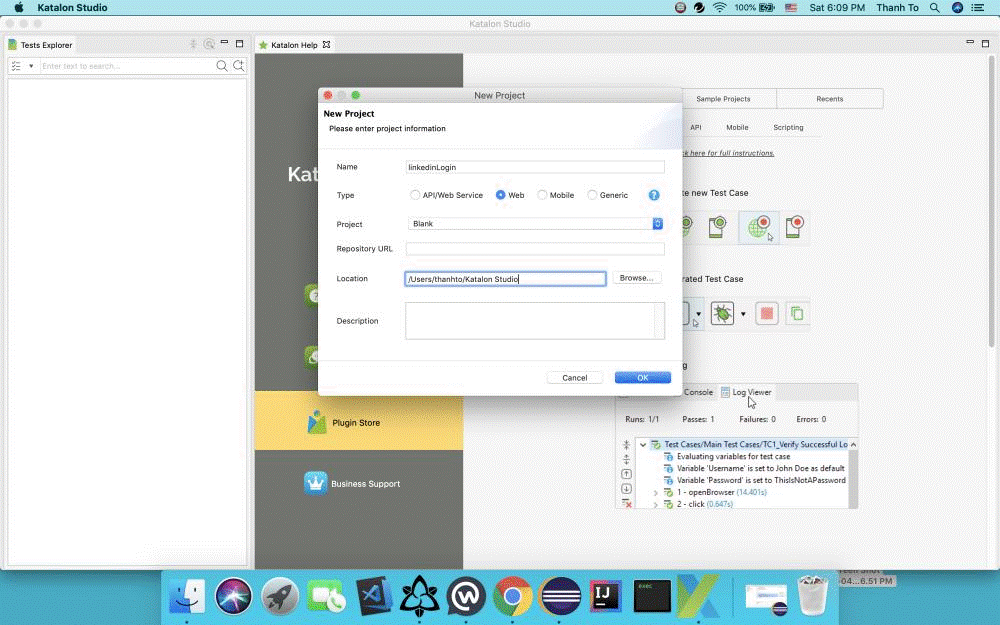This screenshot has height=625, width=1000.
Task: Click the expand all icon in Log Viewer
Action: (626, 459)
